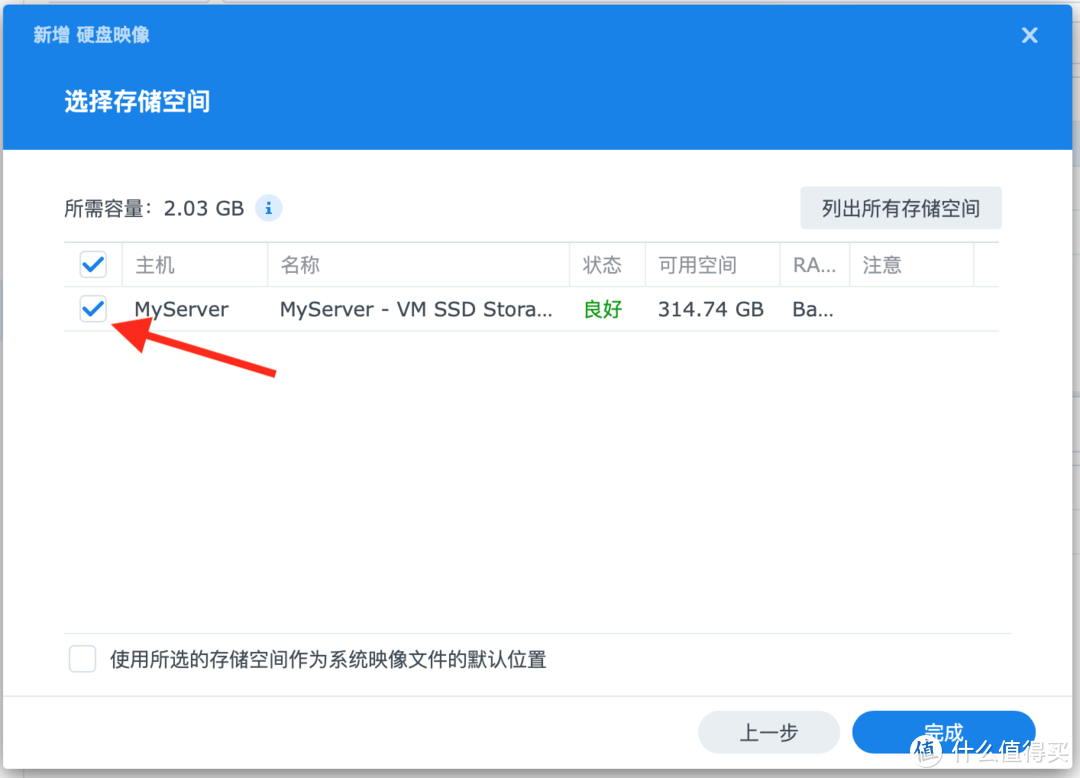1080x778 pixels.
Task: Click the 什么值得买 watermark logo
Action: coord(924,748)
